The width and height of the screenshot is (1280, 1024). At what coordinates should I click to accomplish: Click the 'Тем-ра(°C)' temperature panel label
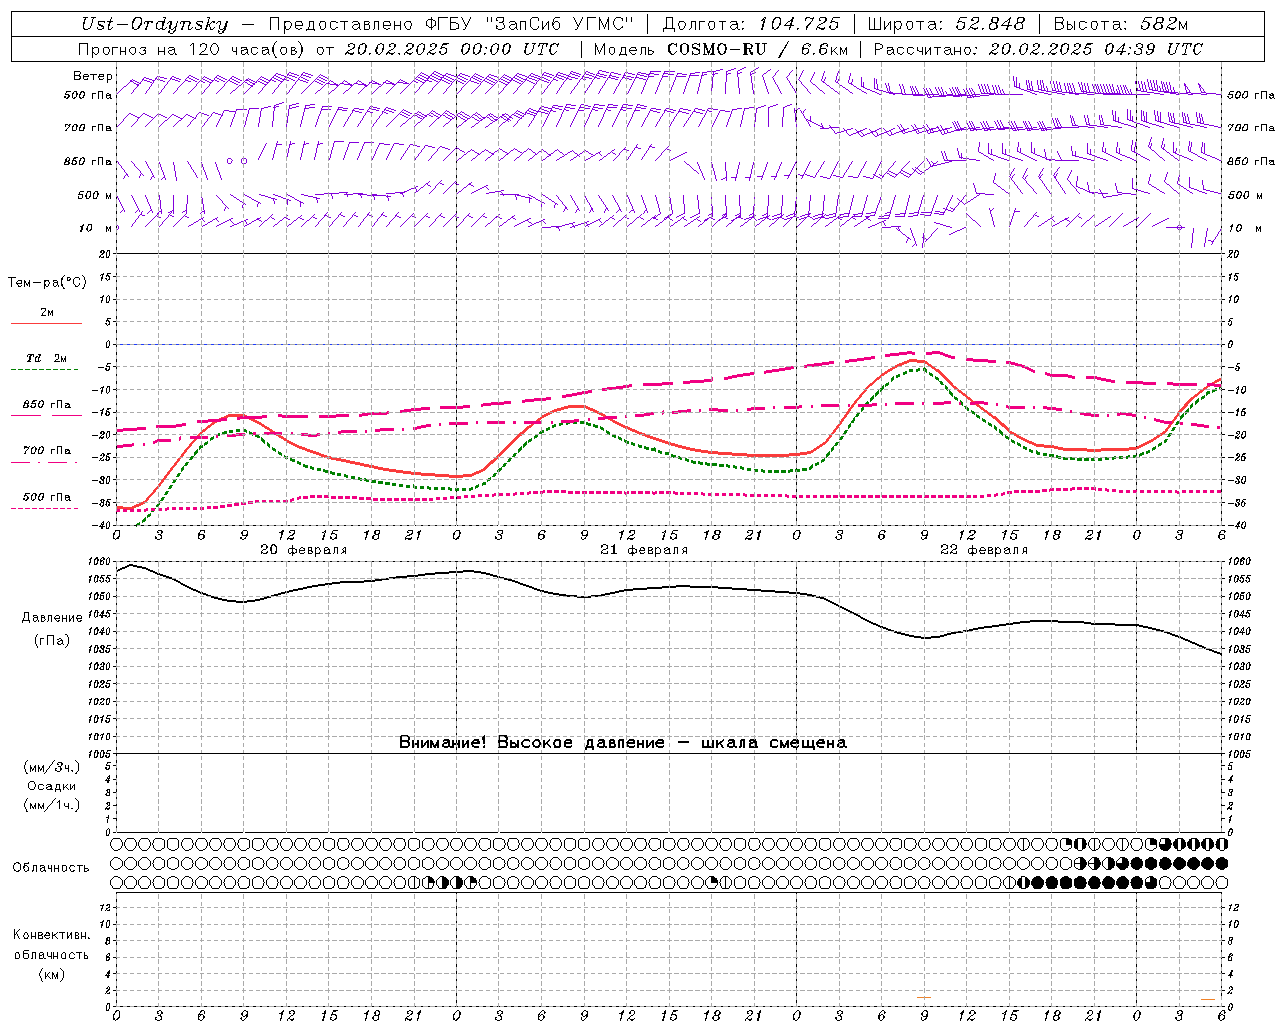(47, 283)
